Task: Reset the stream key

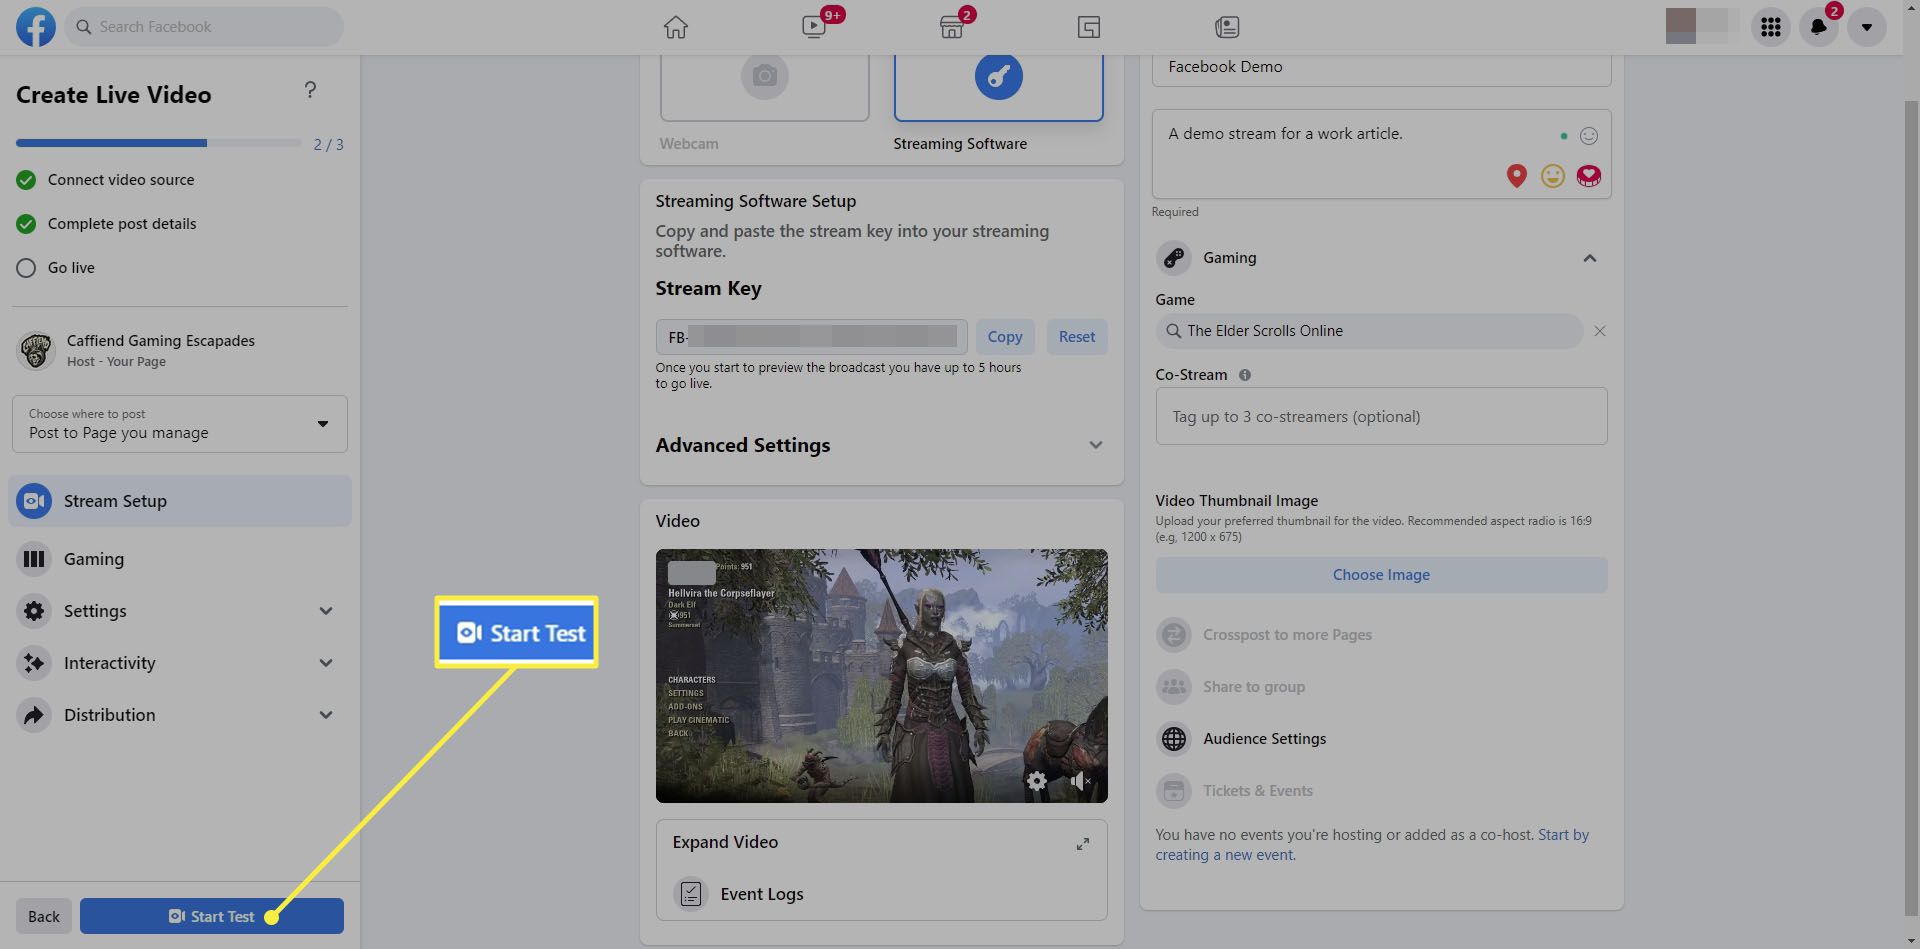Action: pos(1077,337)
